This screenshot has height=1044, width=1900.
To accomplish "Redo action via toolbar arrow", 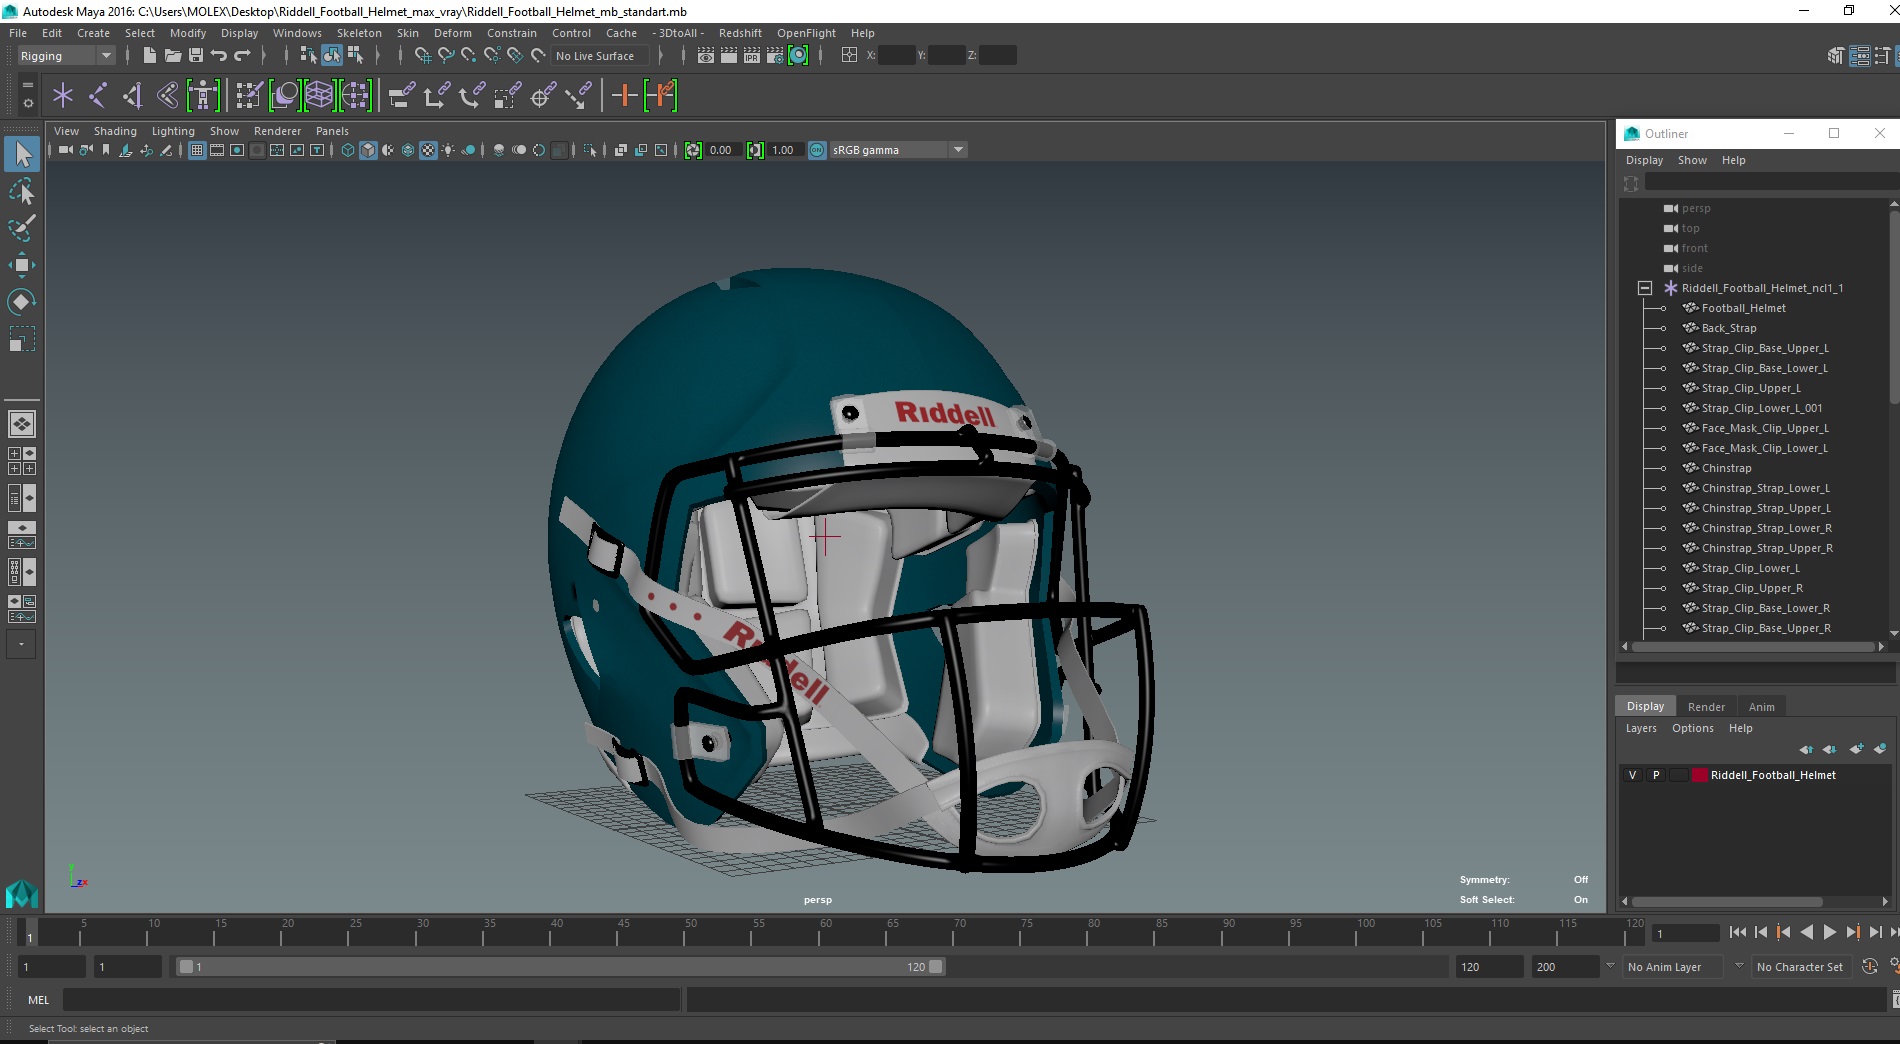I will [x=242, y=56].
